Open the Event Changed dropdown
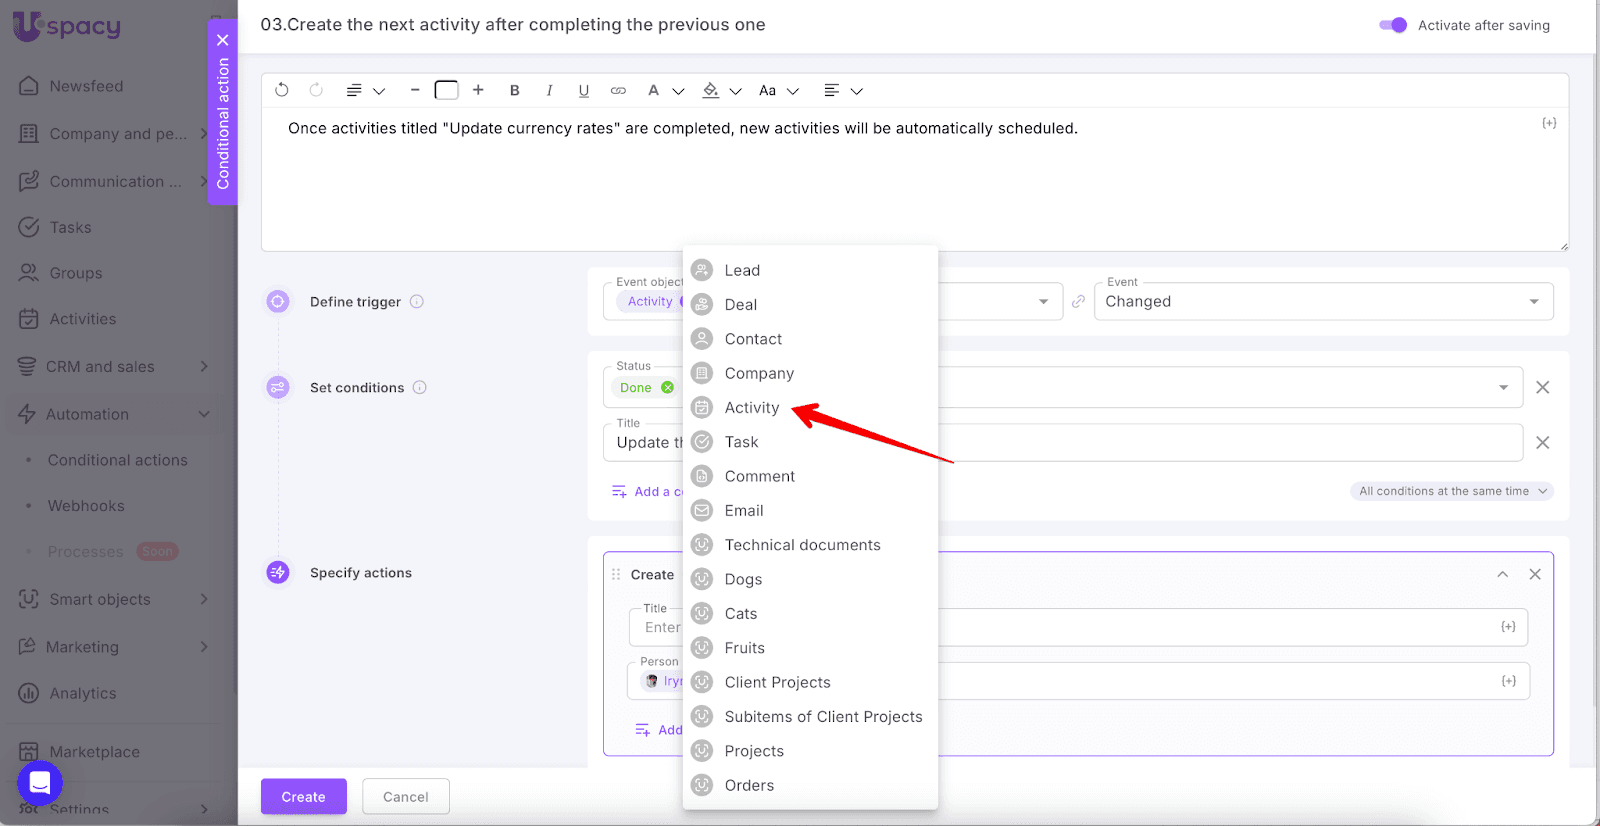The image size is (1600, 826). [x=1323, y=302]
